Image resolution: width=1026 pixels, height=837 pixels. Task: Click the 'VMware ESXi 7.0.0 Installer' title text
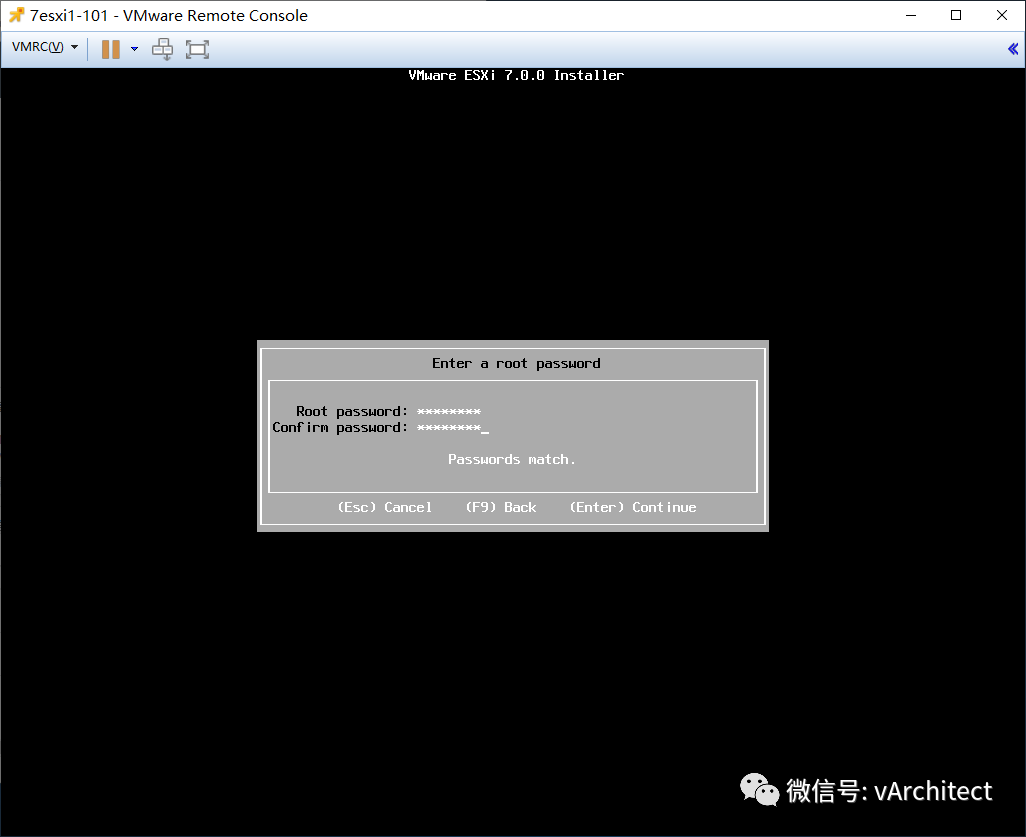(516, 75)
